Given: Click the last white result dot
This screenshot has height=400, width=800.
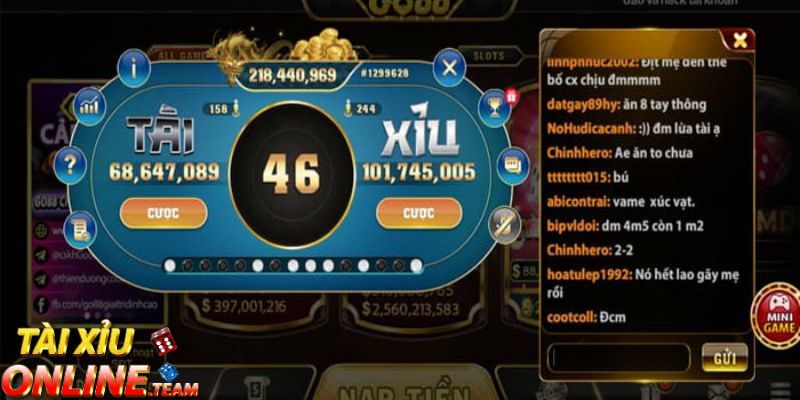Looking at the screenshot, I should point(416,265).
